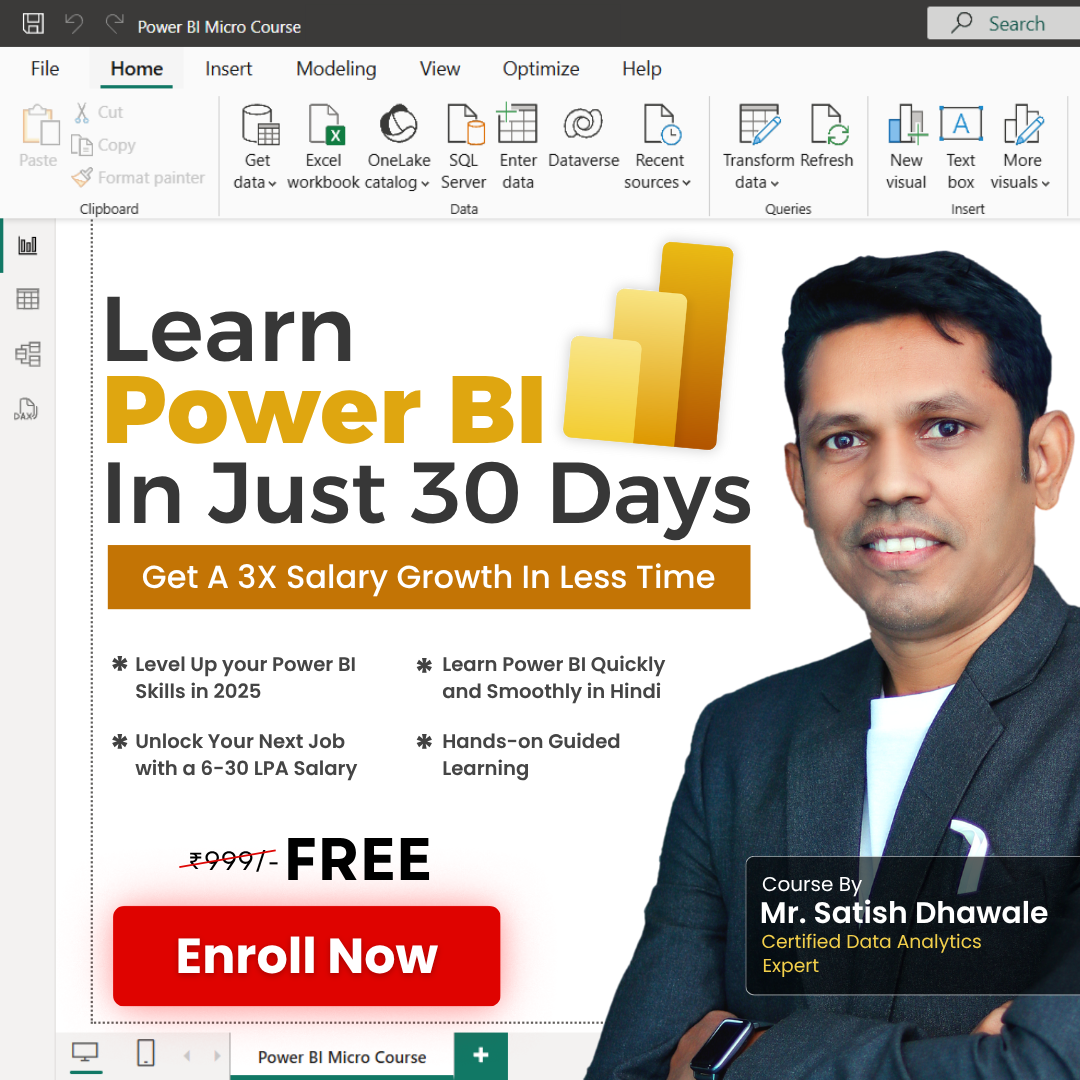Insert a New visual
The width and height of the screenshot is (1080, 1080).
coord(906,147)
